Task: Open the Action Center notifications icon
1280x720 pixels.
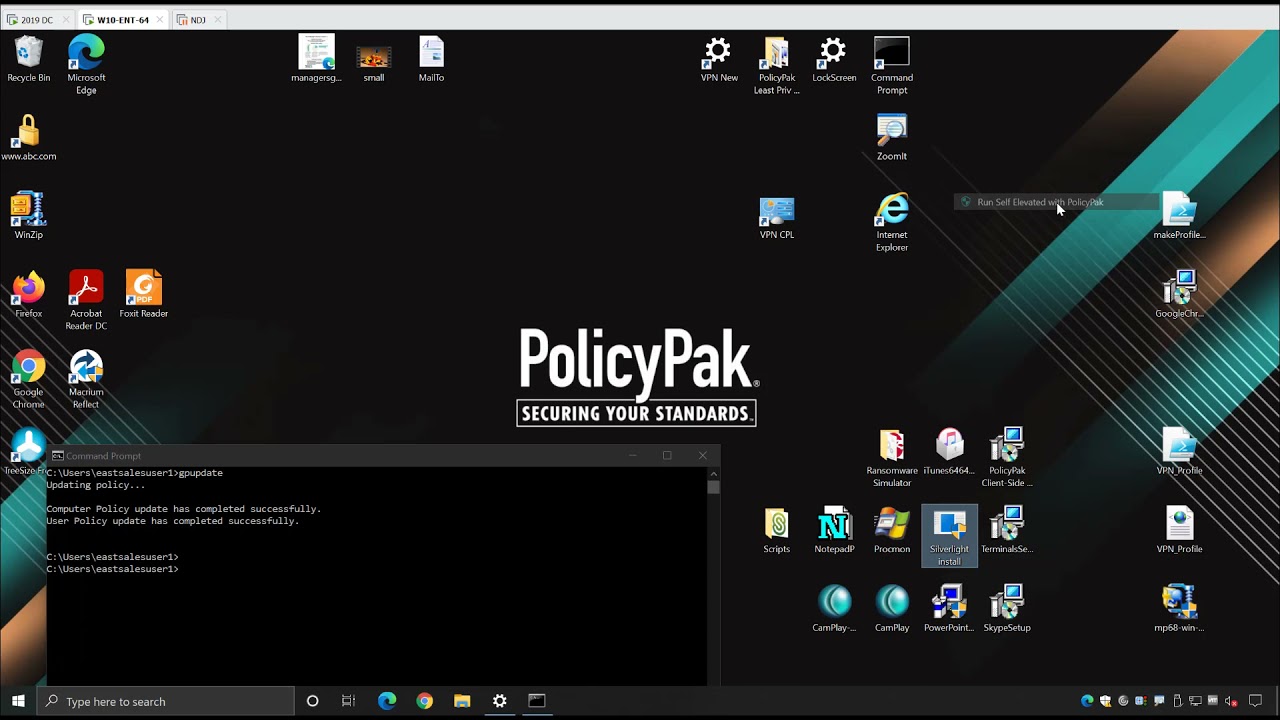Action: pos(1256,701)
